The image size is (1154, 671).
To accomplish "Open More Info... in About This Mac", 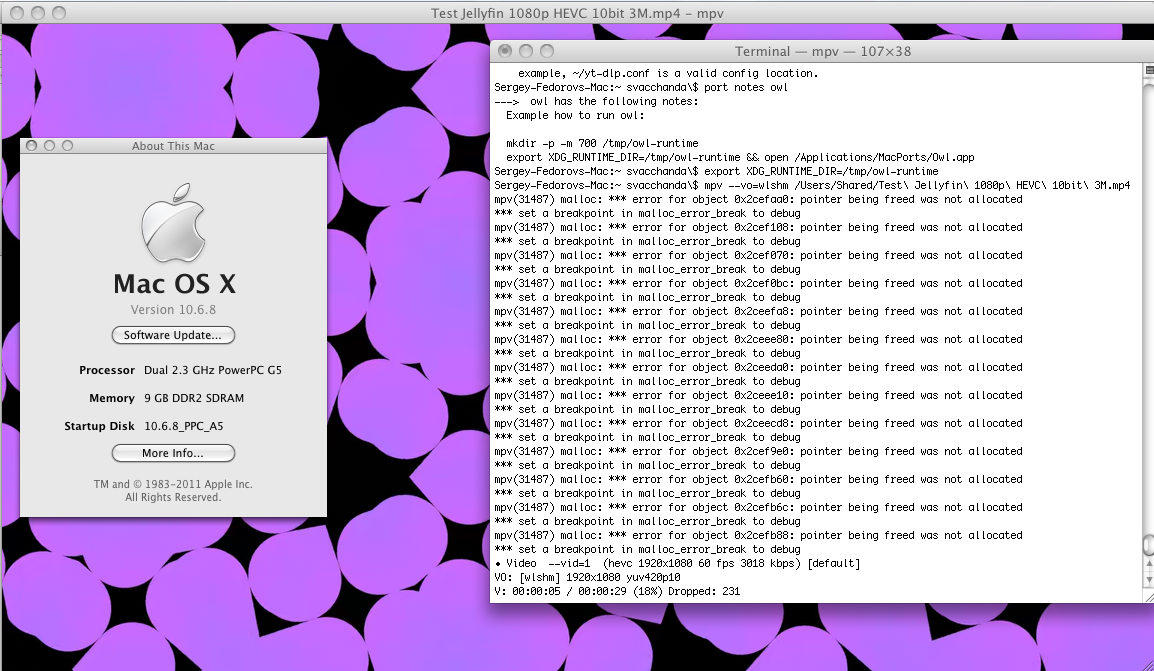I will coord(173,453).
